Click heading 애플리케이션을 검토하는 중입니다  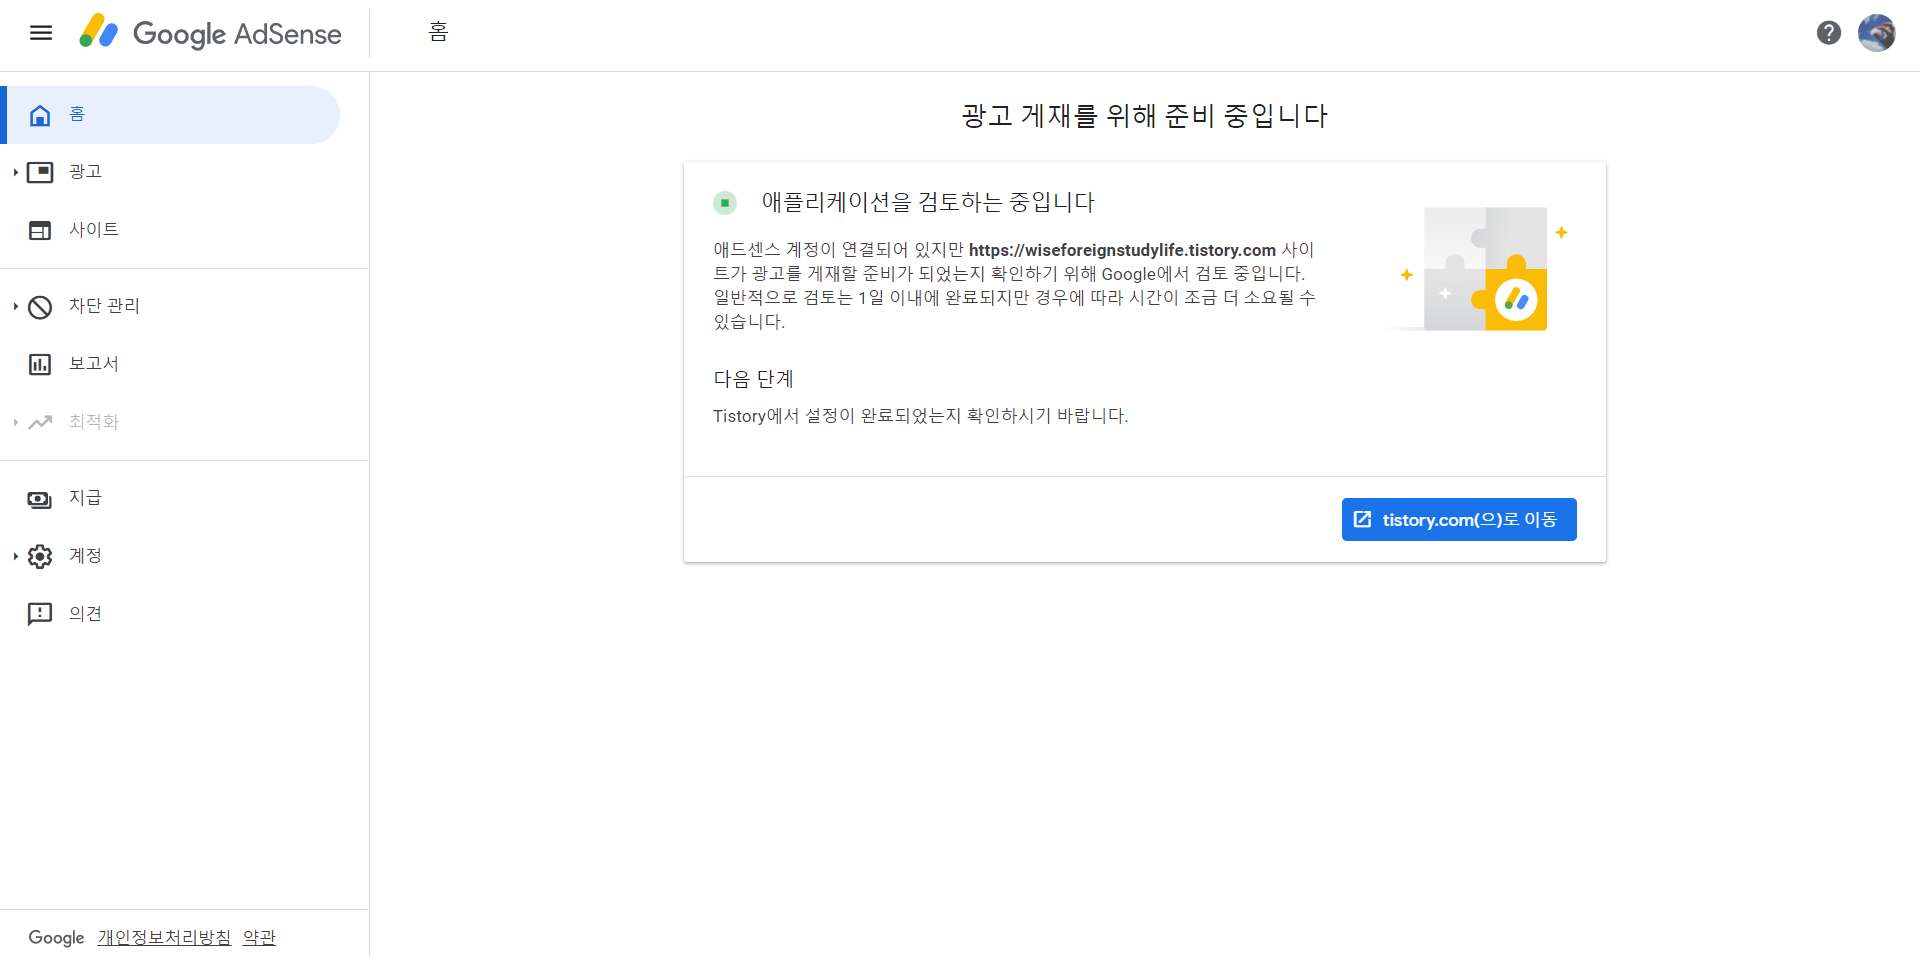(x=928, y=203)
